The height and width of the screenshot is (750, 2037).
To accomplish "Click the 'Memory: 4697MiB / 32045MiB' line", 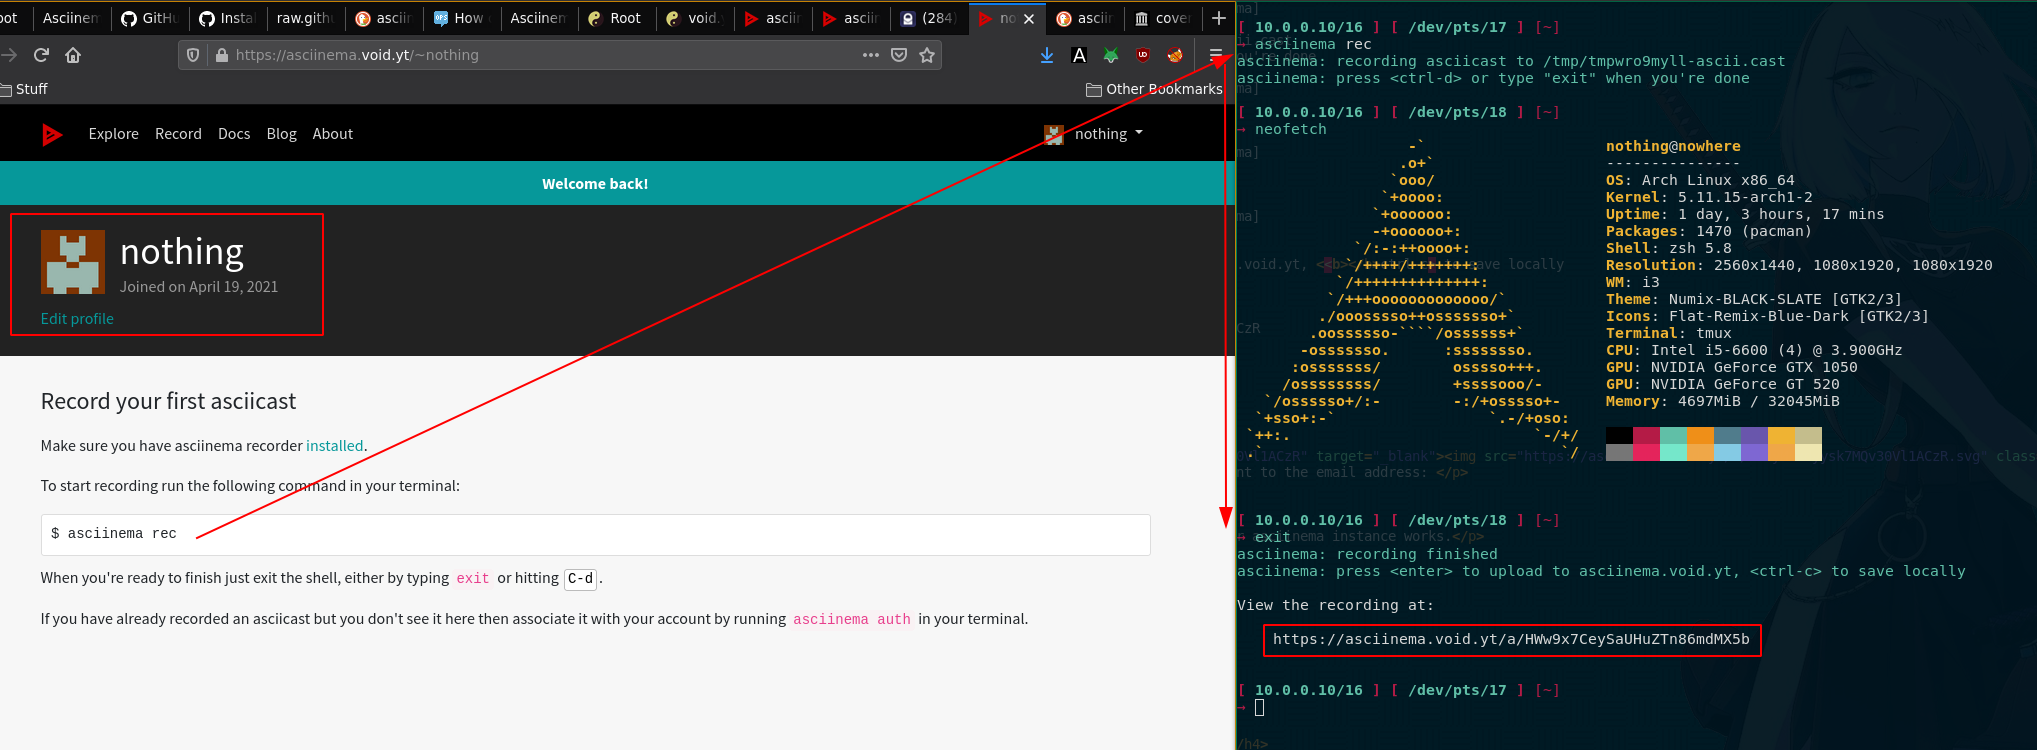I will (x=1723, y=401).
